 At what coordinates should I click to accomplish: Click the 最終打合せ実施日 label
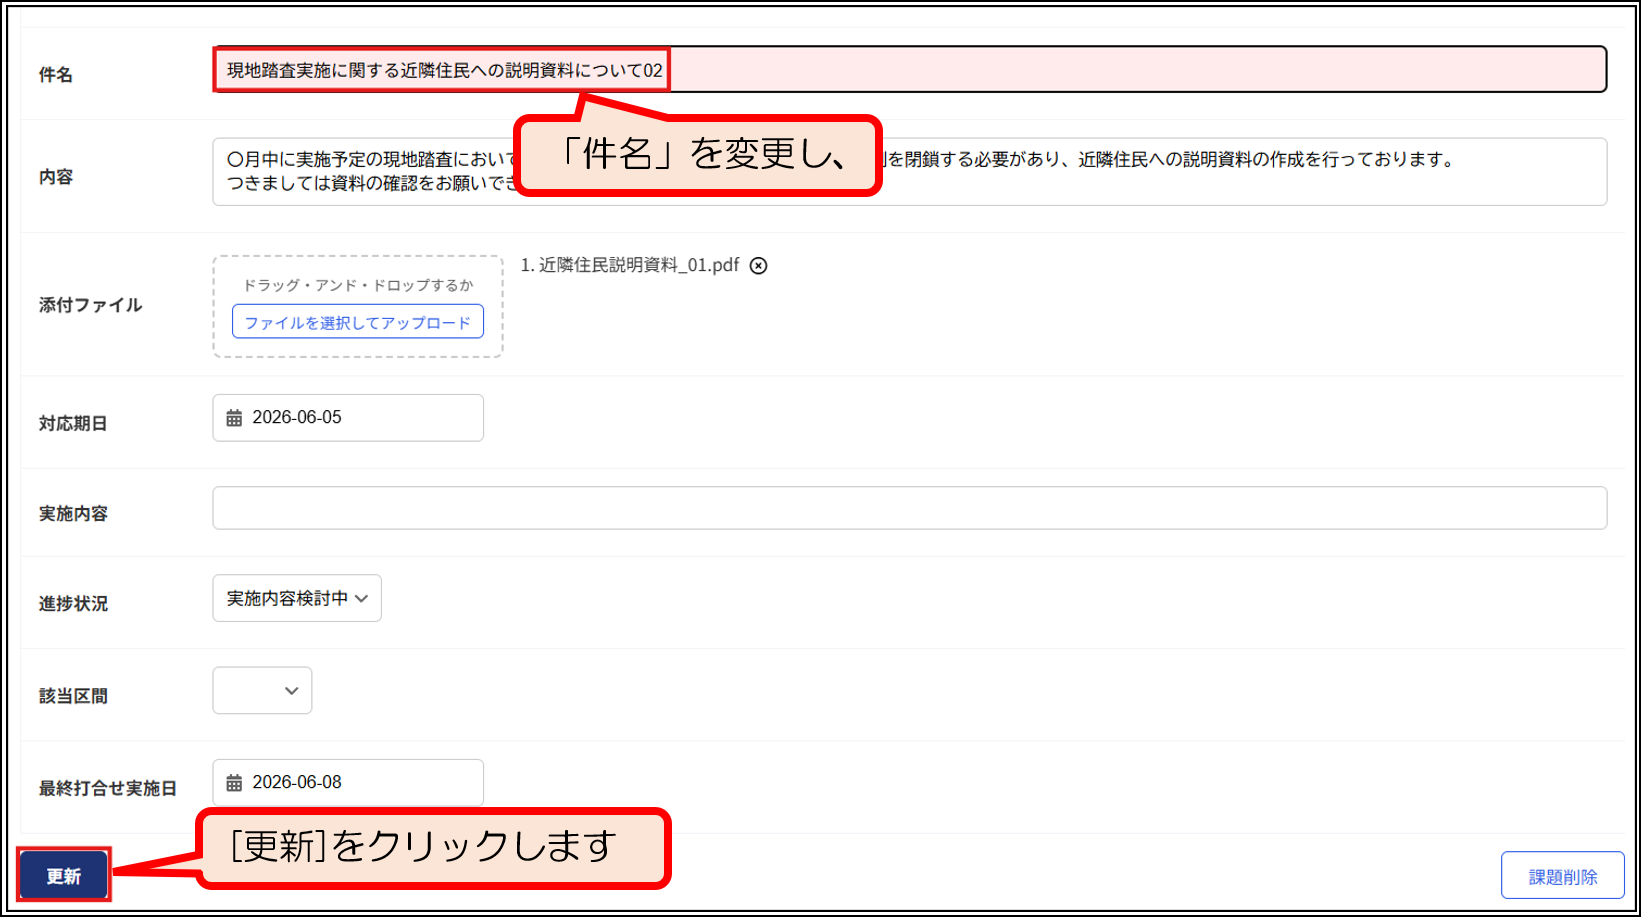[x=108, y=788]
